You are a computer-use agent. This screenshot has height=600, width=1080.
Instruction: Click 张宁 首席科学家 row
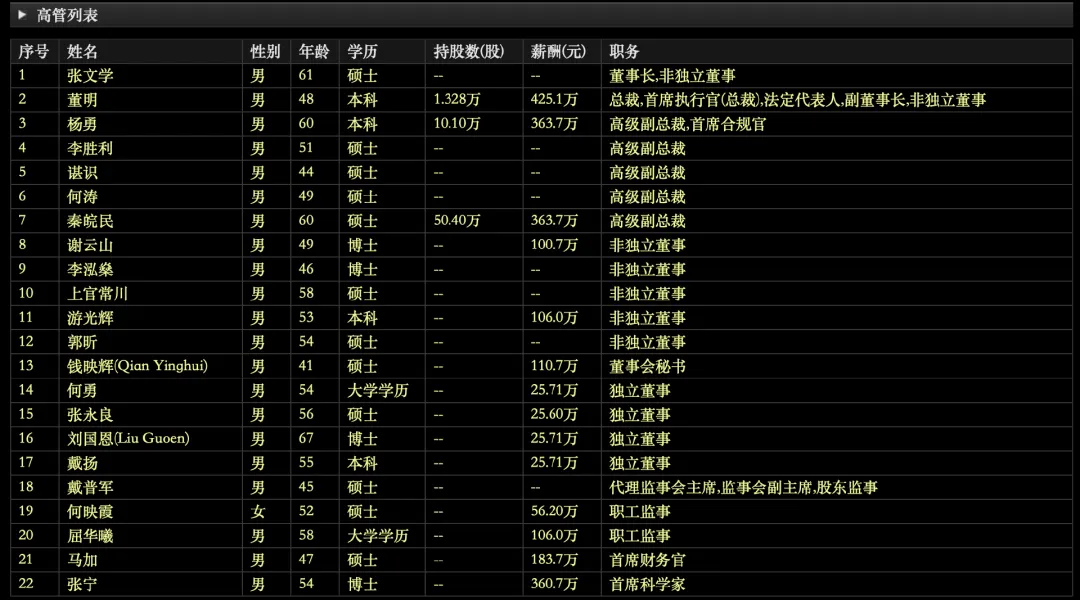coord(83,584)
